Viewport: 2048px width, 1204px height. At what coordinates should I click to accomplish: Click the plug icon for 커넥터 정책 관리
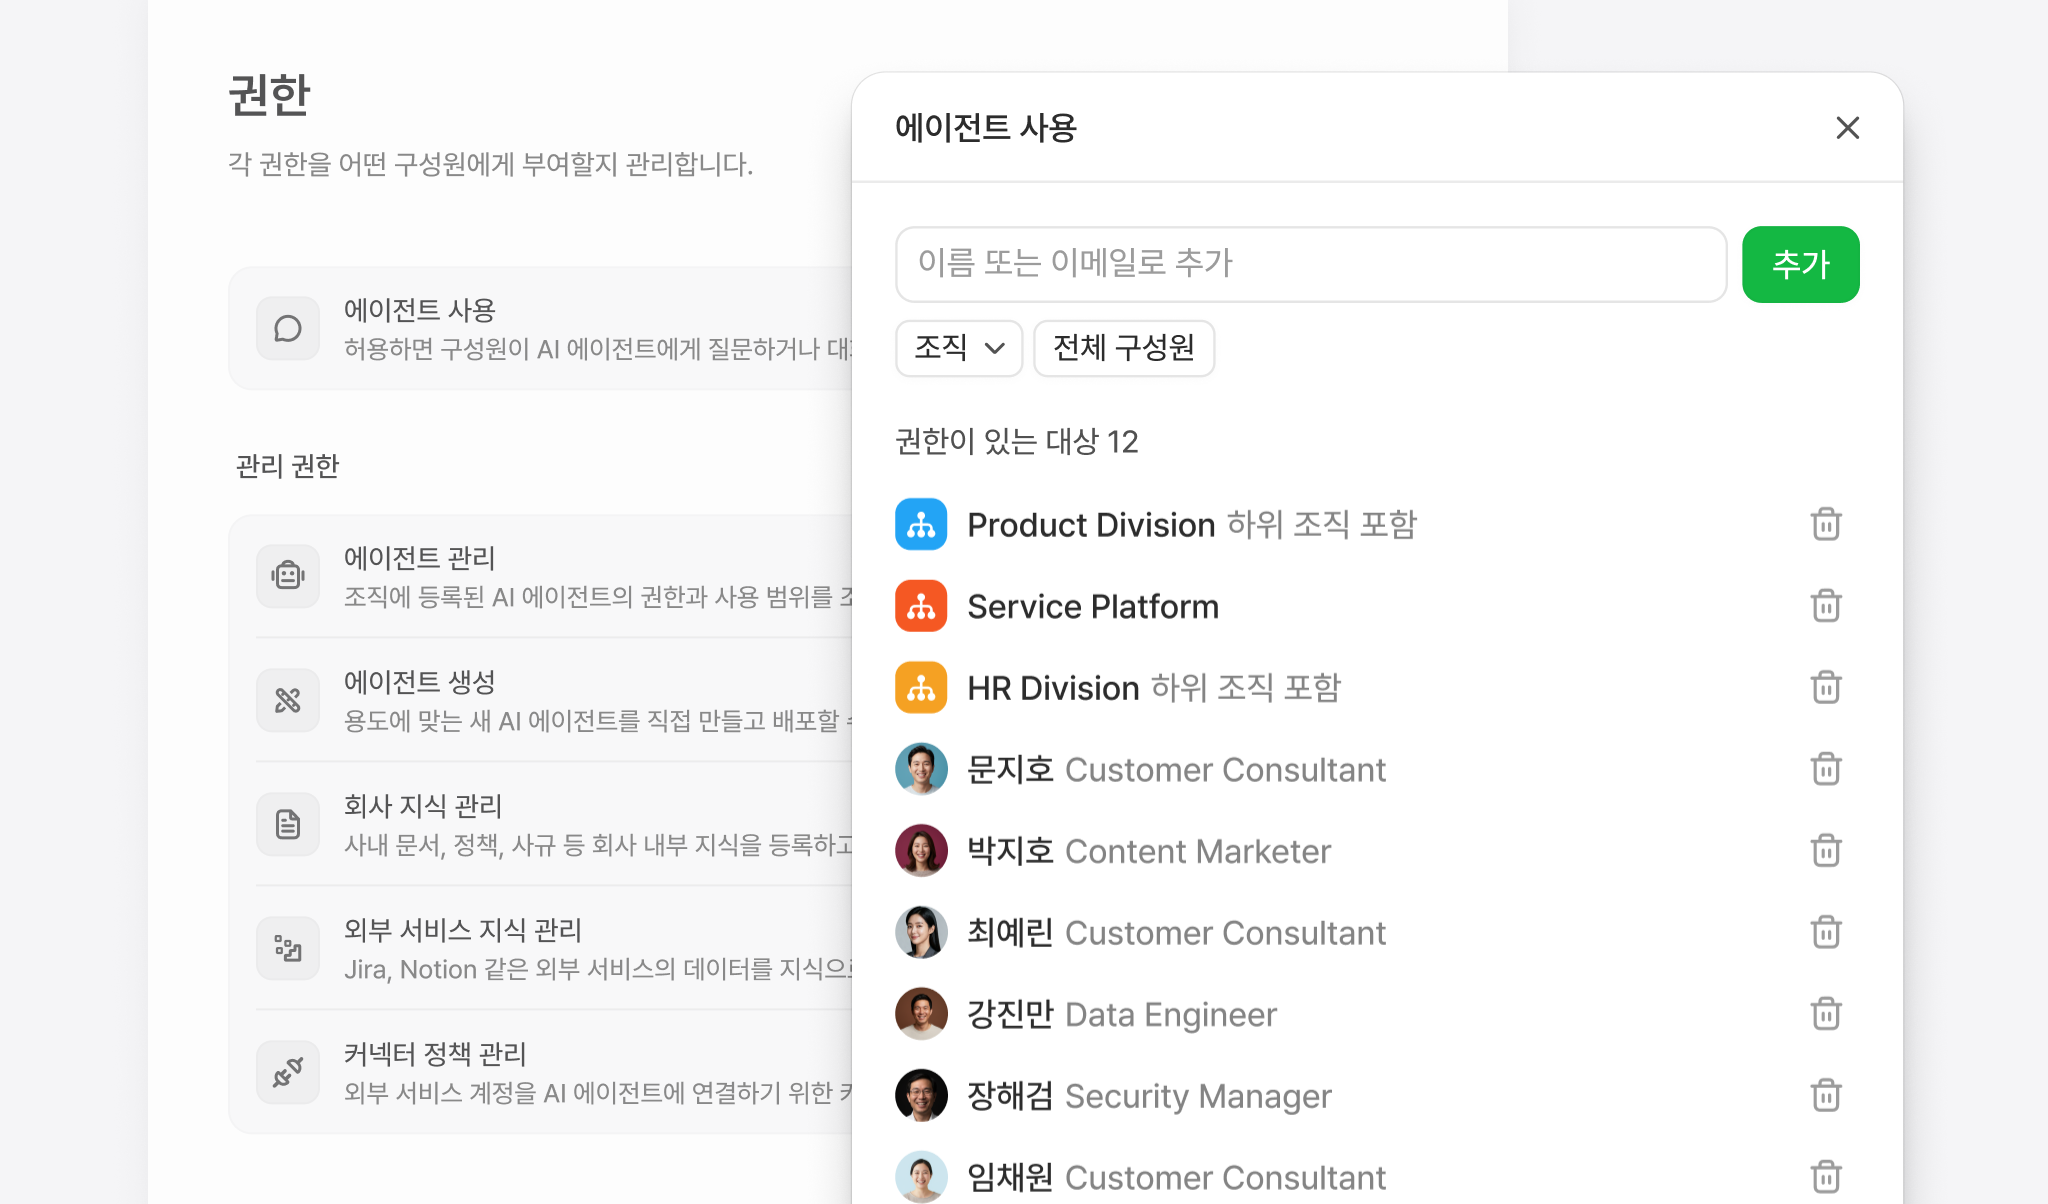coord(288,1072)
